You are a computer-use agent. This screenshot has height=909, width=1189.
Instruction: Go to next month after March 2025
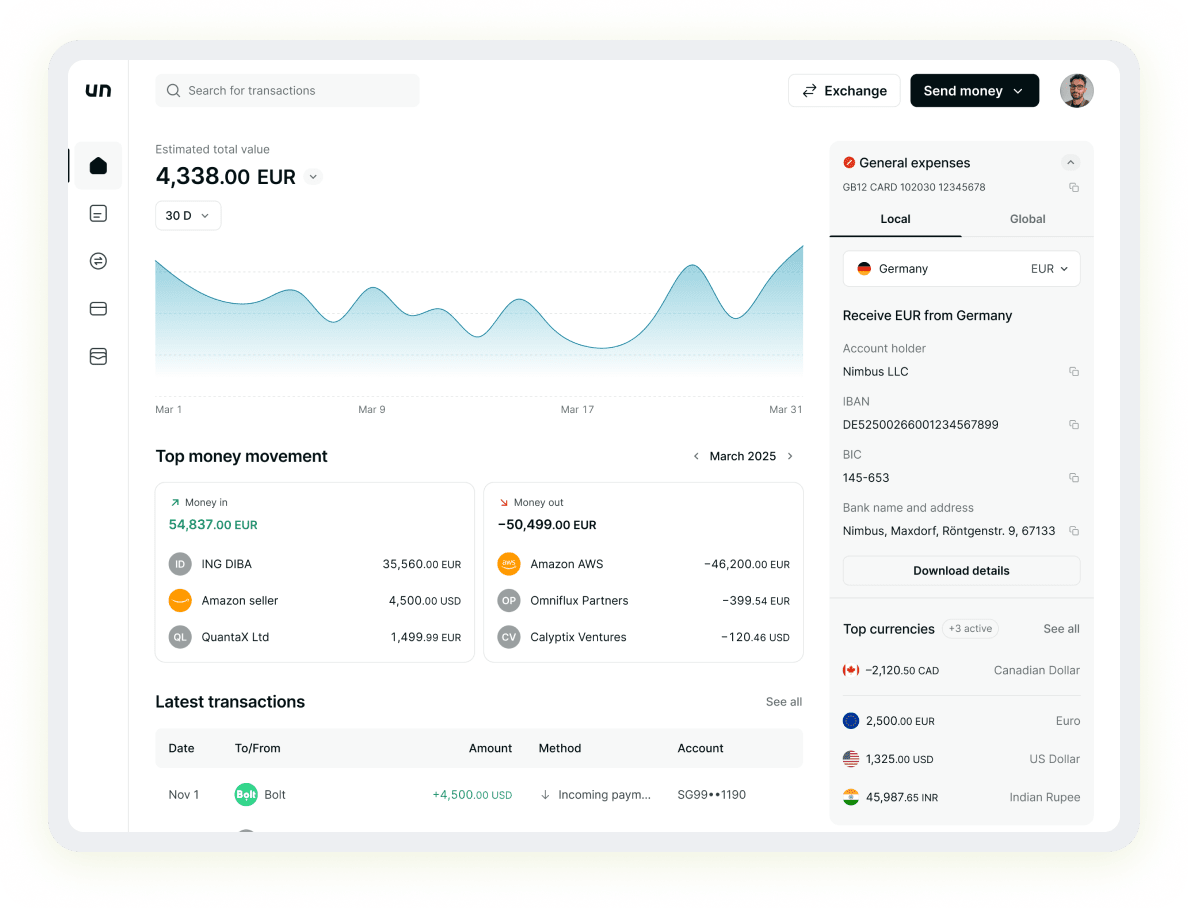coord(790,456)
